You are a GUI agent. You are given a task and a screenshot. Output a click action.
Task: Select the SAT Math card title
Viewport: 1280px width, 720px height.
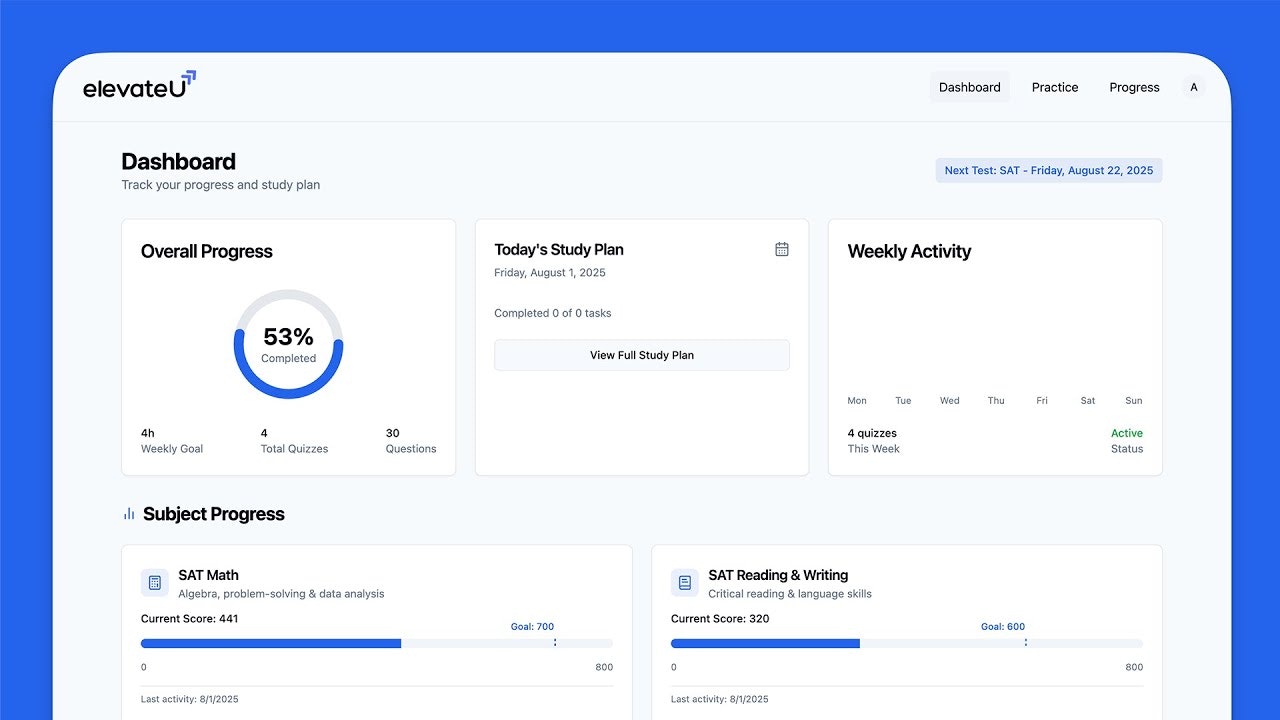(x=208, y=575)
